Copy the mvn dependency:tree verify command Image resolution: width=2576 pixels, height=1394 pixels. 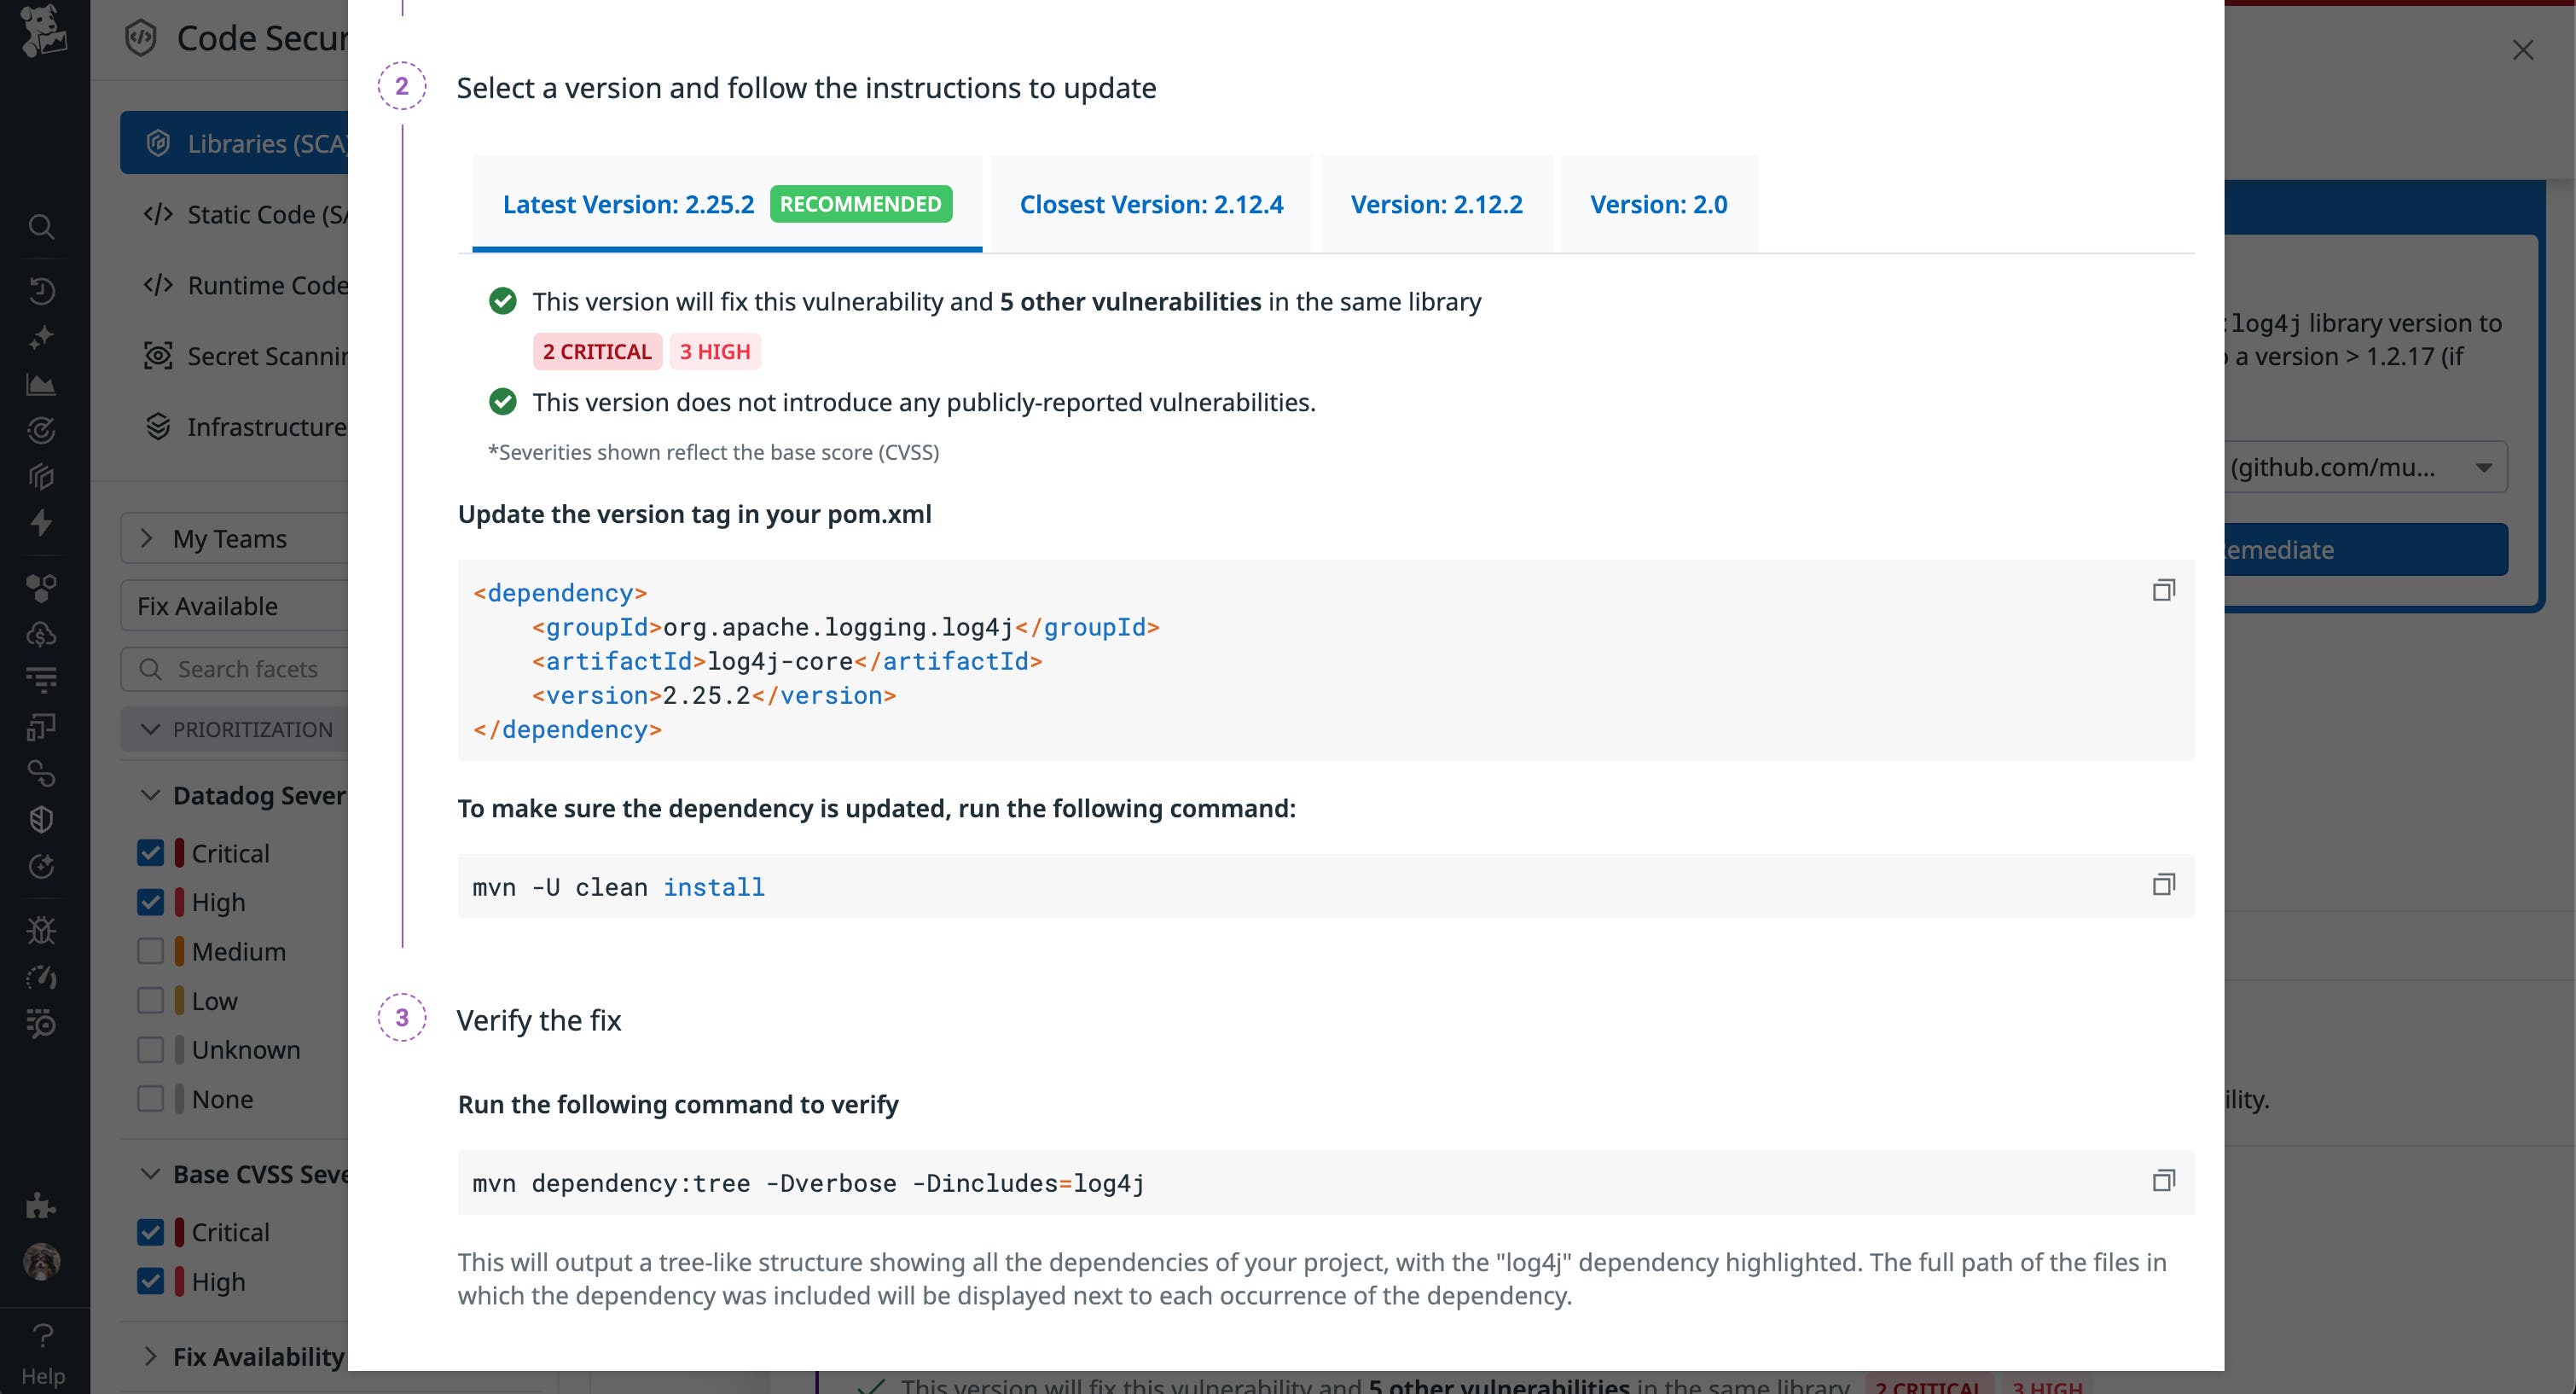2164,1180
